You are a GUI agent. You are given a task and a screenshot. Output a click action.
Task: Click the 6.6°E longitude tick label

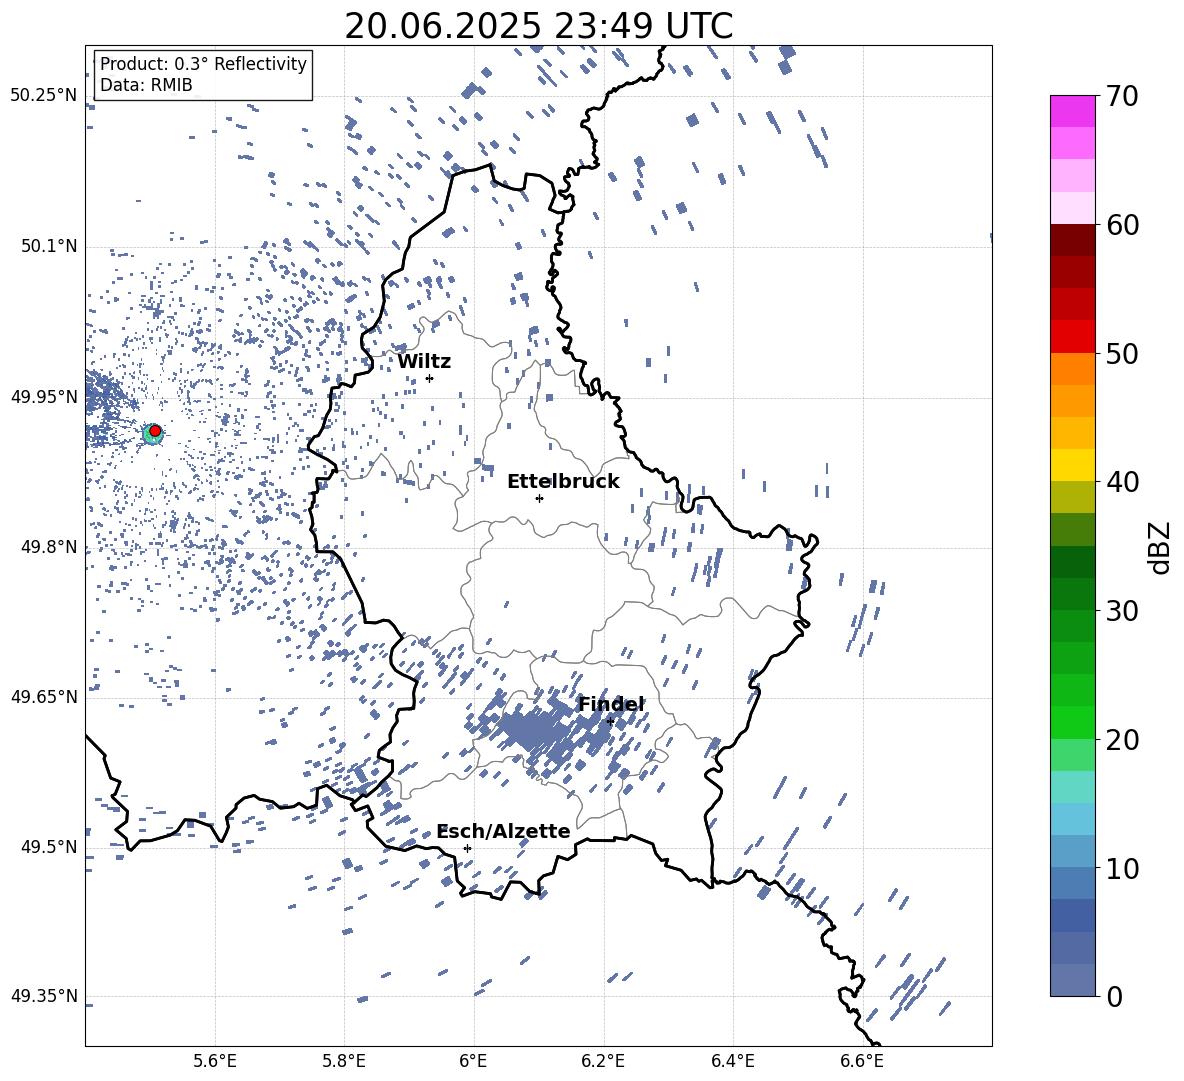click(862, 1061)
